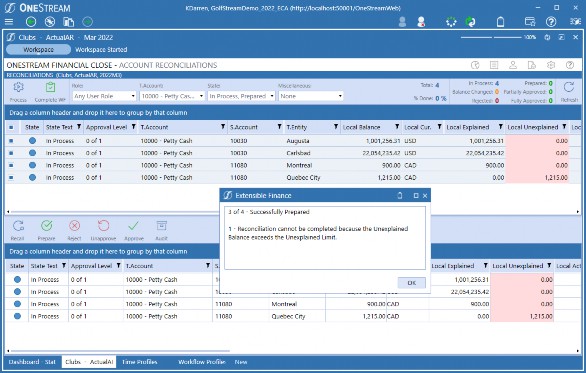Click the Approve check icon
This screenshot has height=373, width=586.
point(133,226)
